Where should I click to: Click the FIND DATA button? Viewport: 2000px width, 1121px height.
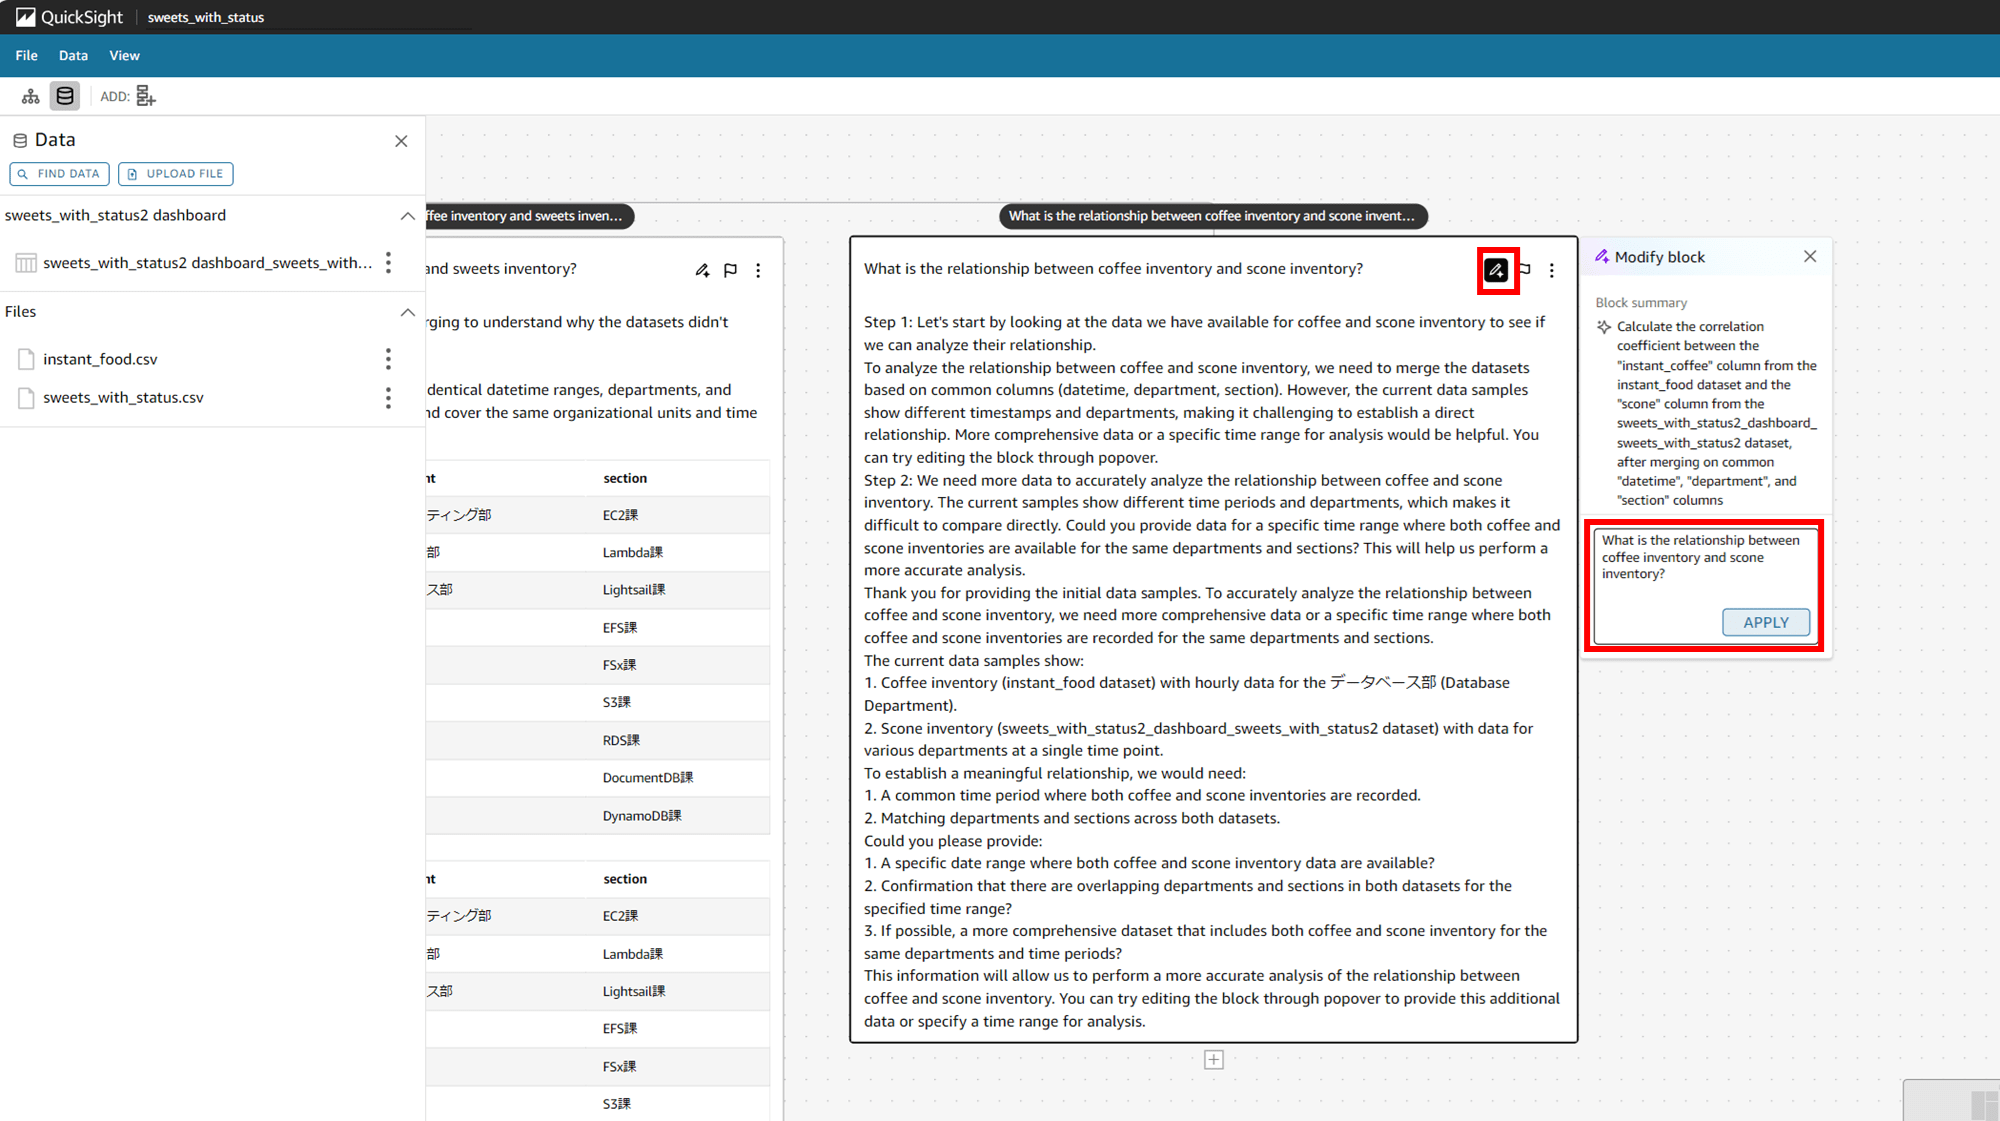coord(59,174)
